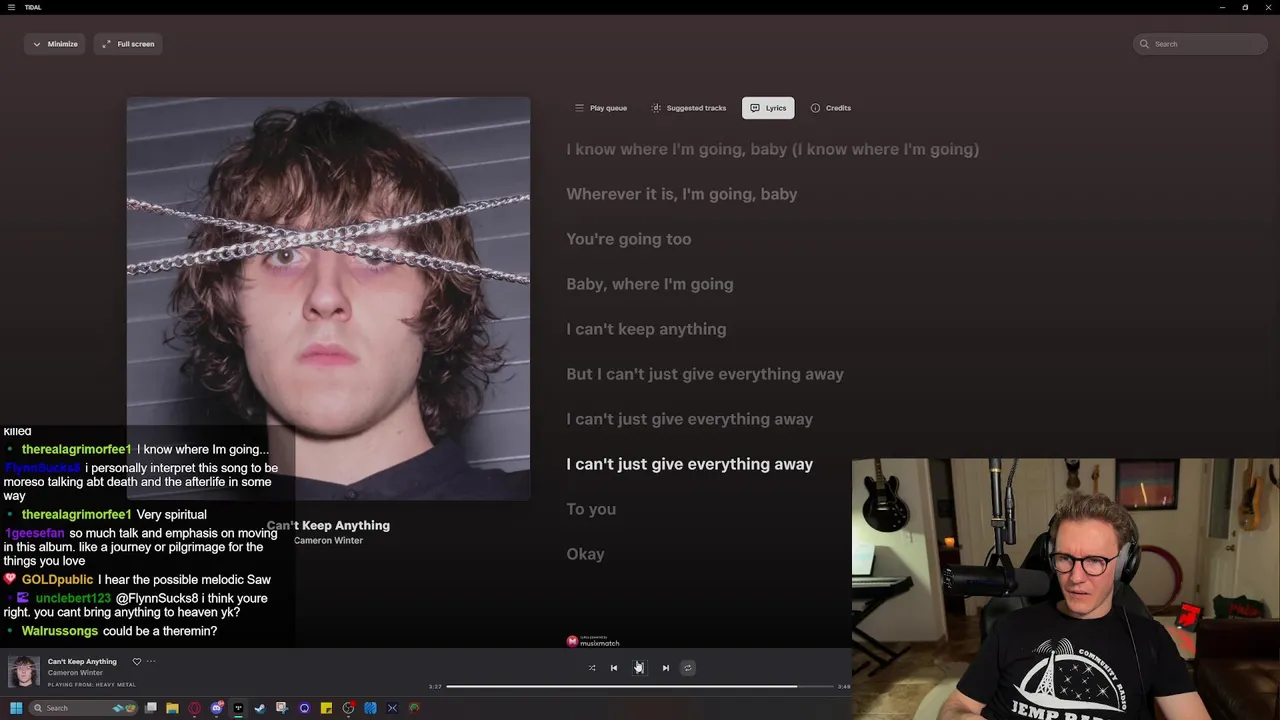Click total duration 3:48 label

[844, 687]
